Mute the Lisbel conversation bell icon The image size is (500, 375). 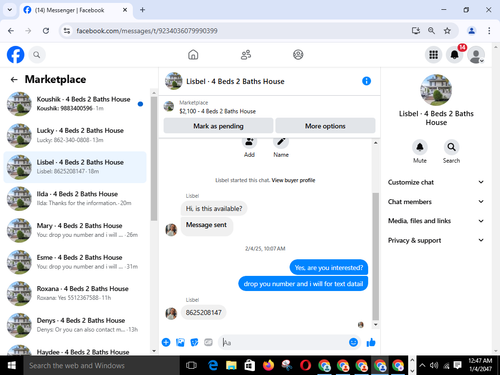pyautogui.click(x=420, y=147)
